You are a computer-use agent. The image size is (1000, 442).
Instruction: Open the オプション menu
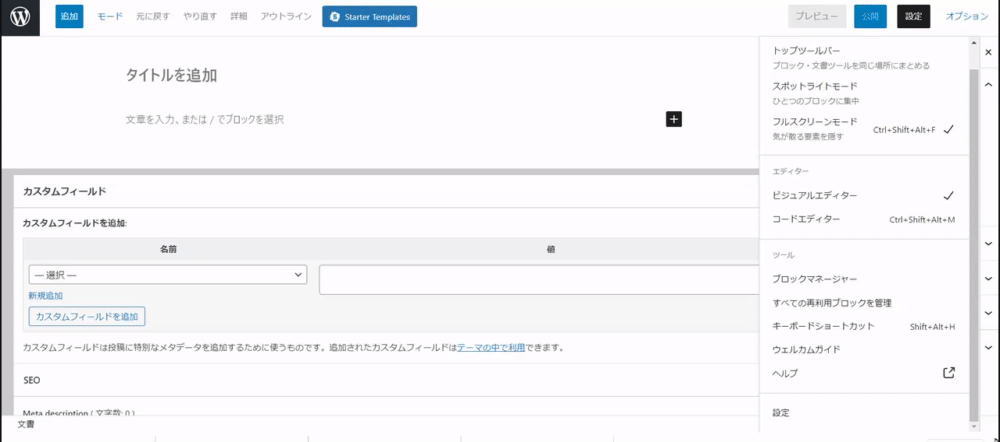(967, 17)
